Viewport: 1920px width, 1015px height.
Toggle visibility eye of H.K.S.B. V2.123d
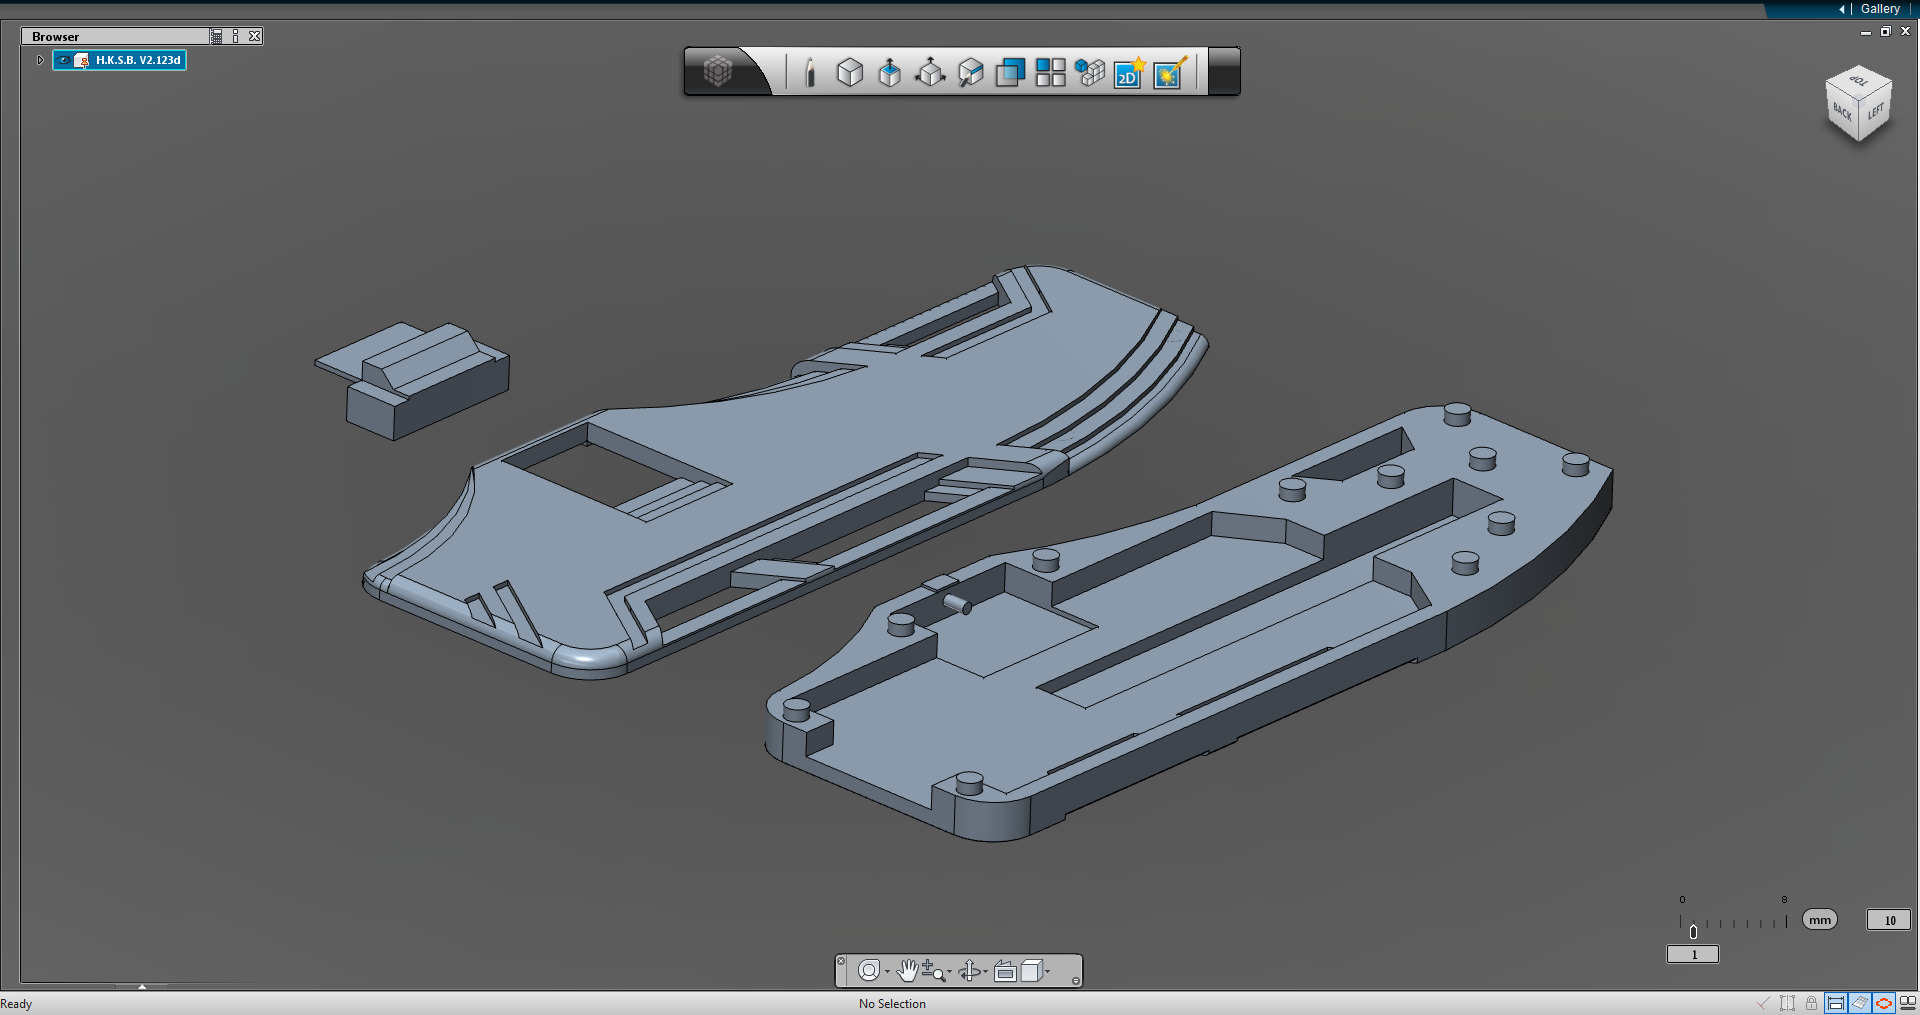pos(64,60)
